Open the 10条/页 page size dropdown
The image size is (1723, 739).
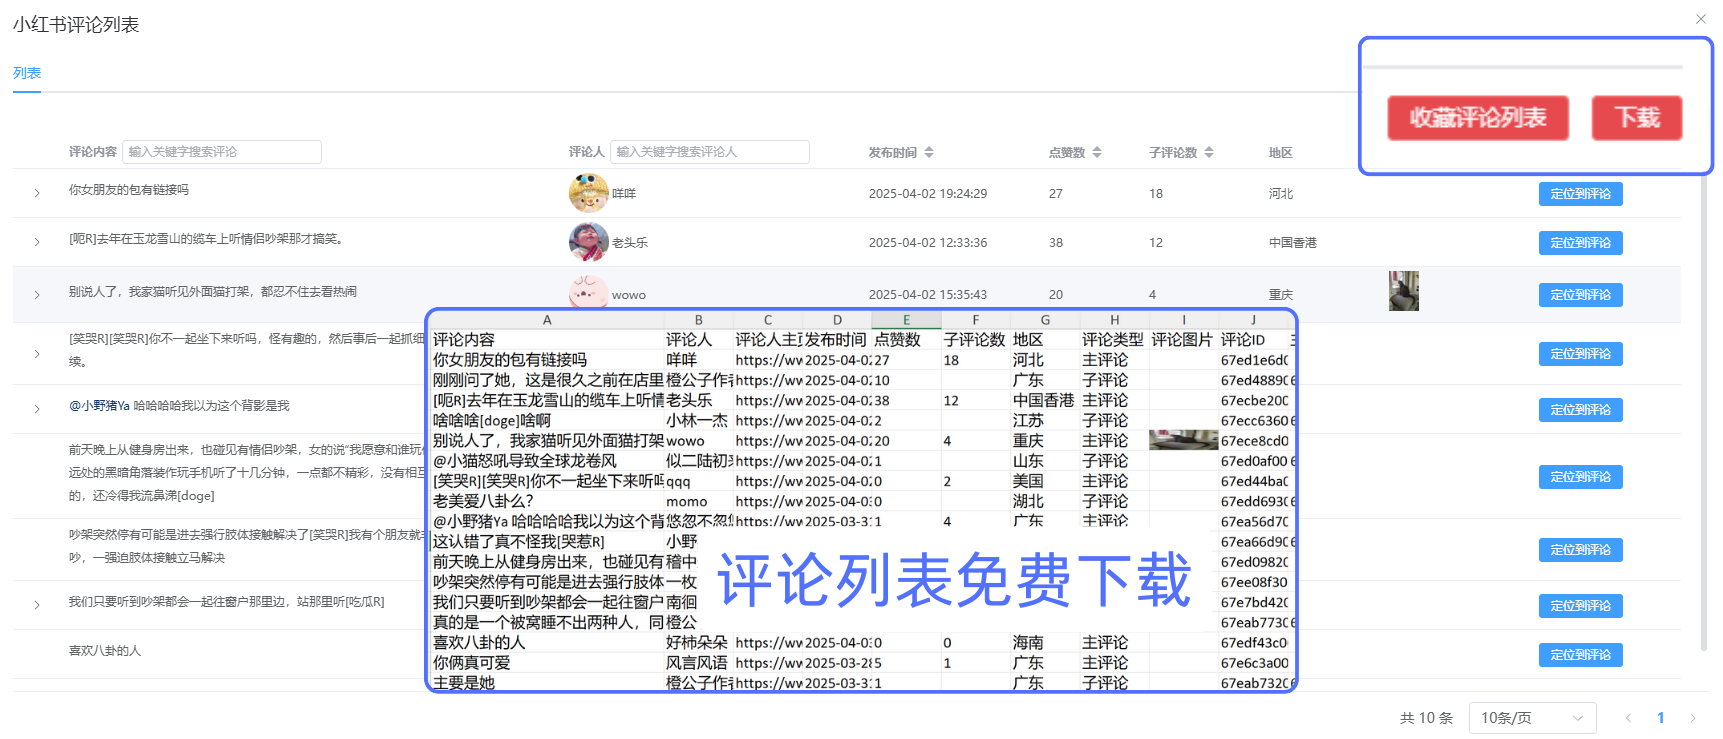pos(1531,718)
